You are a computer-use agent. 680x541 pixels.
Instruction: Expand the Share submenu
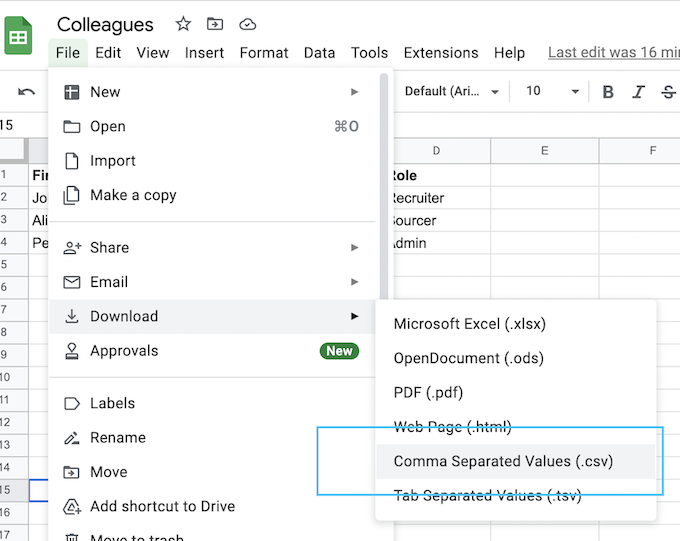click(x=212, y=247)
